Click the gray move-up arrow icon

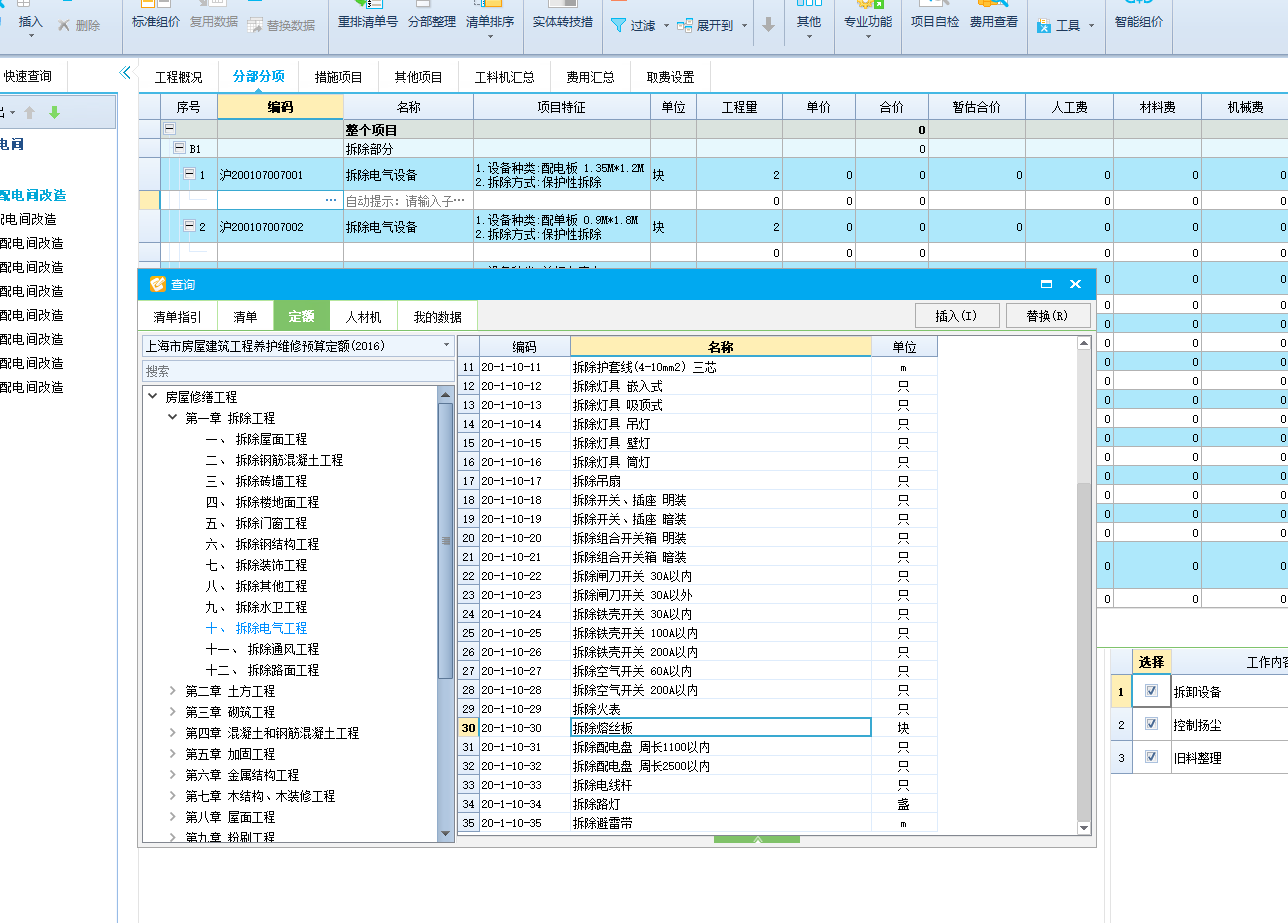click(x=30, y=113)
